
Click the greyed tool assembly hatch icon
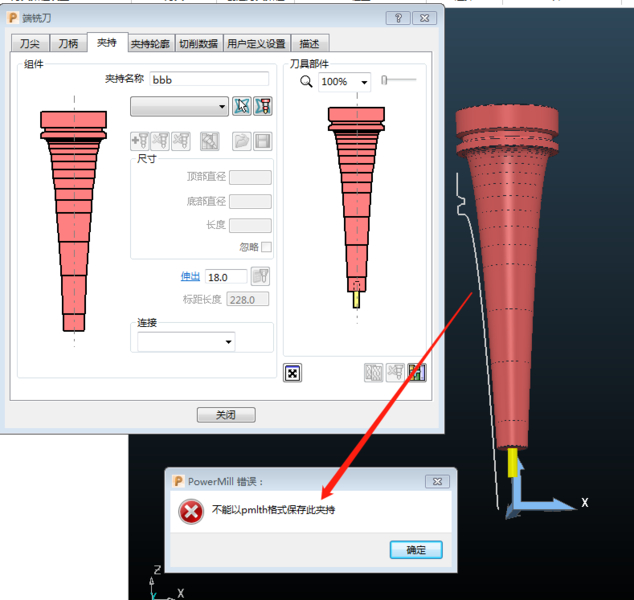point(373,372)
